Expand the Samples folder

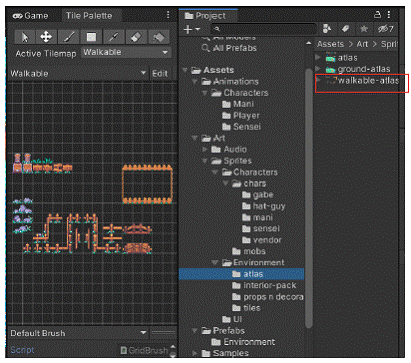point(195,353)
